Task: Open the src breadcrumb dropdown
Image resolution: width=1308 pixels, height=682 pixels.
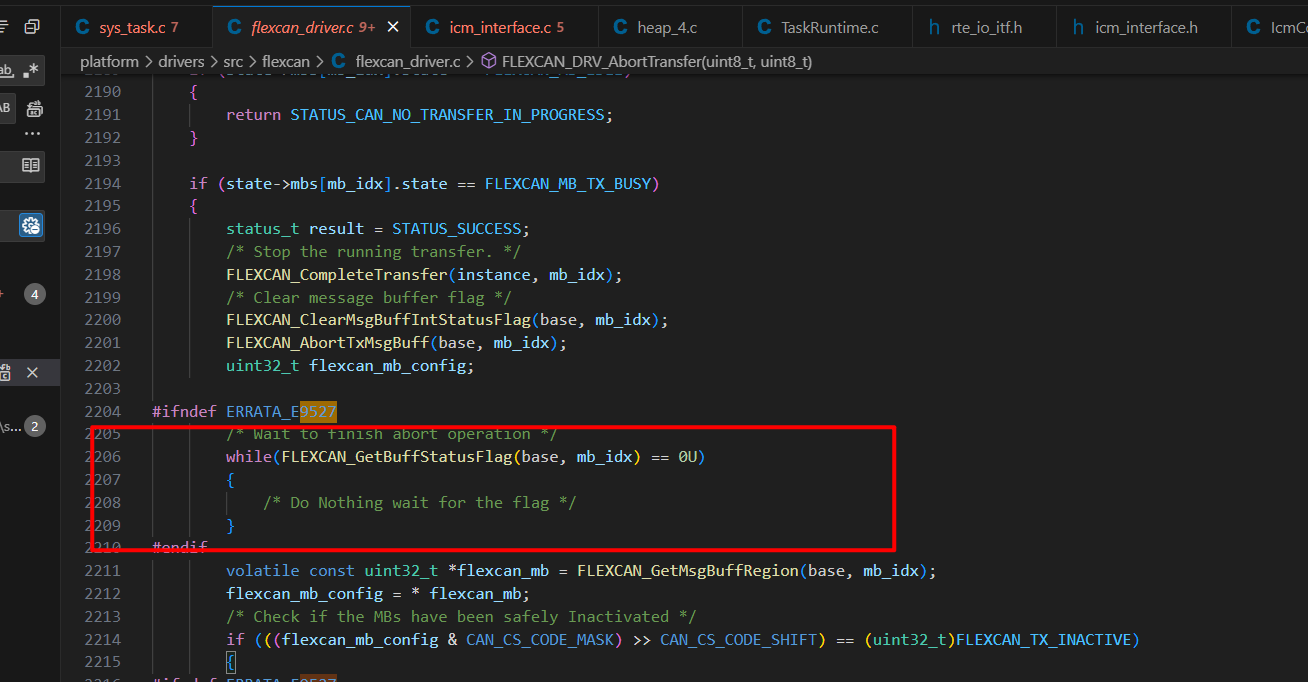Action: click(x=234, y=62)
